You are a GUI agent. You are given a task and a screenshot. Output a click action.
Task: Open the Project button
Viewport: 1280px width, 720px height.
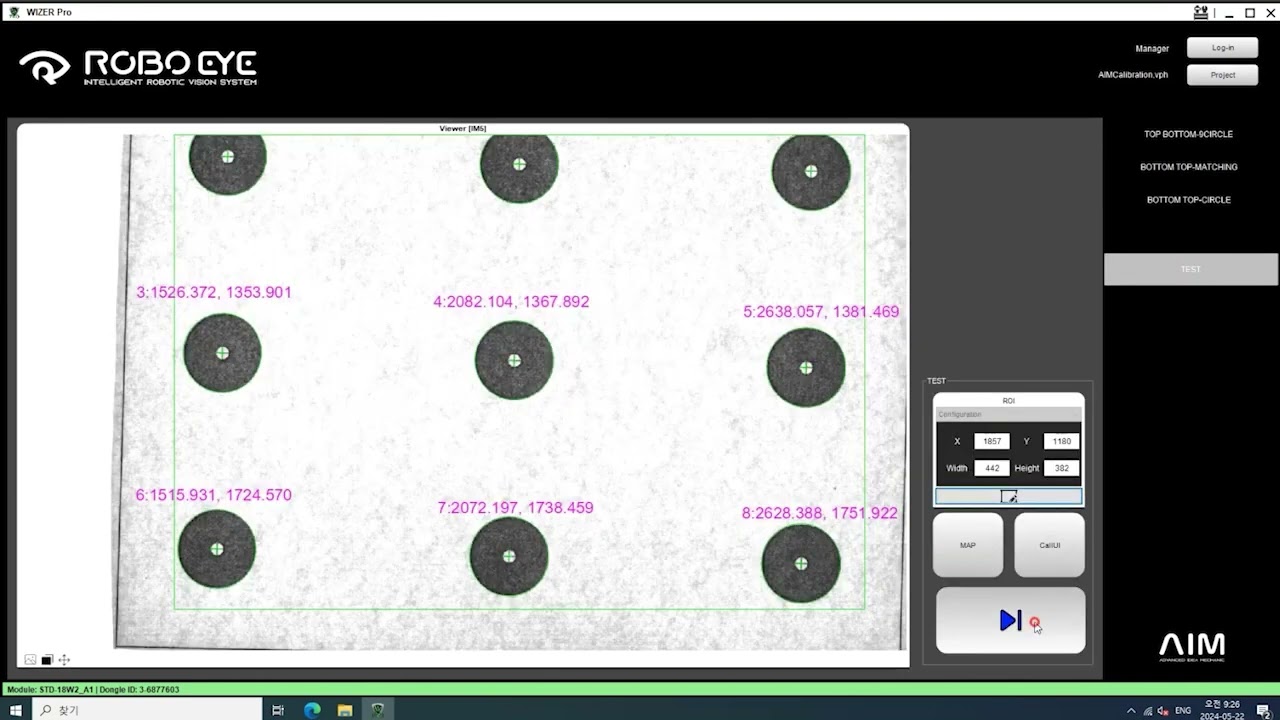[x=1222, y=75]
